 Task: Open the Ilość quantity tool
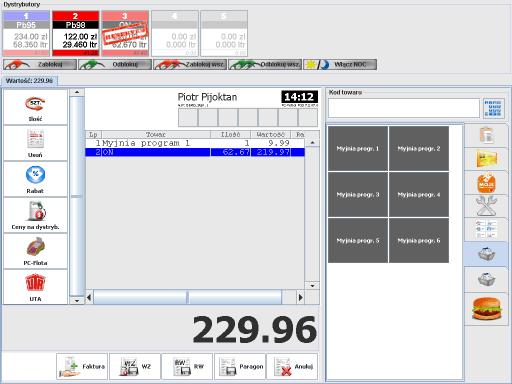(35, 107)
